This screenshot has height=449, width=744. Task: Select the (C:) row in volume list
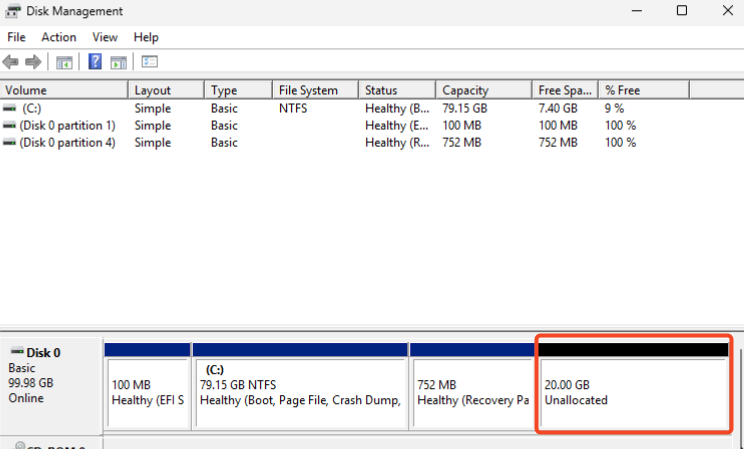tap(344, 109)
